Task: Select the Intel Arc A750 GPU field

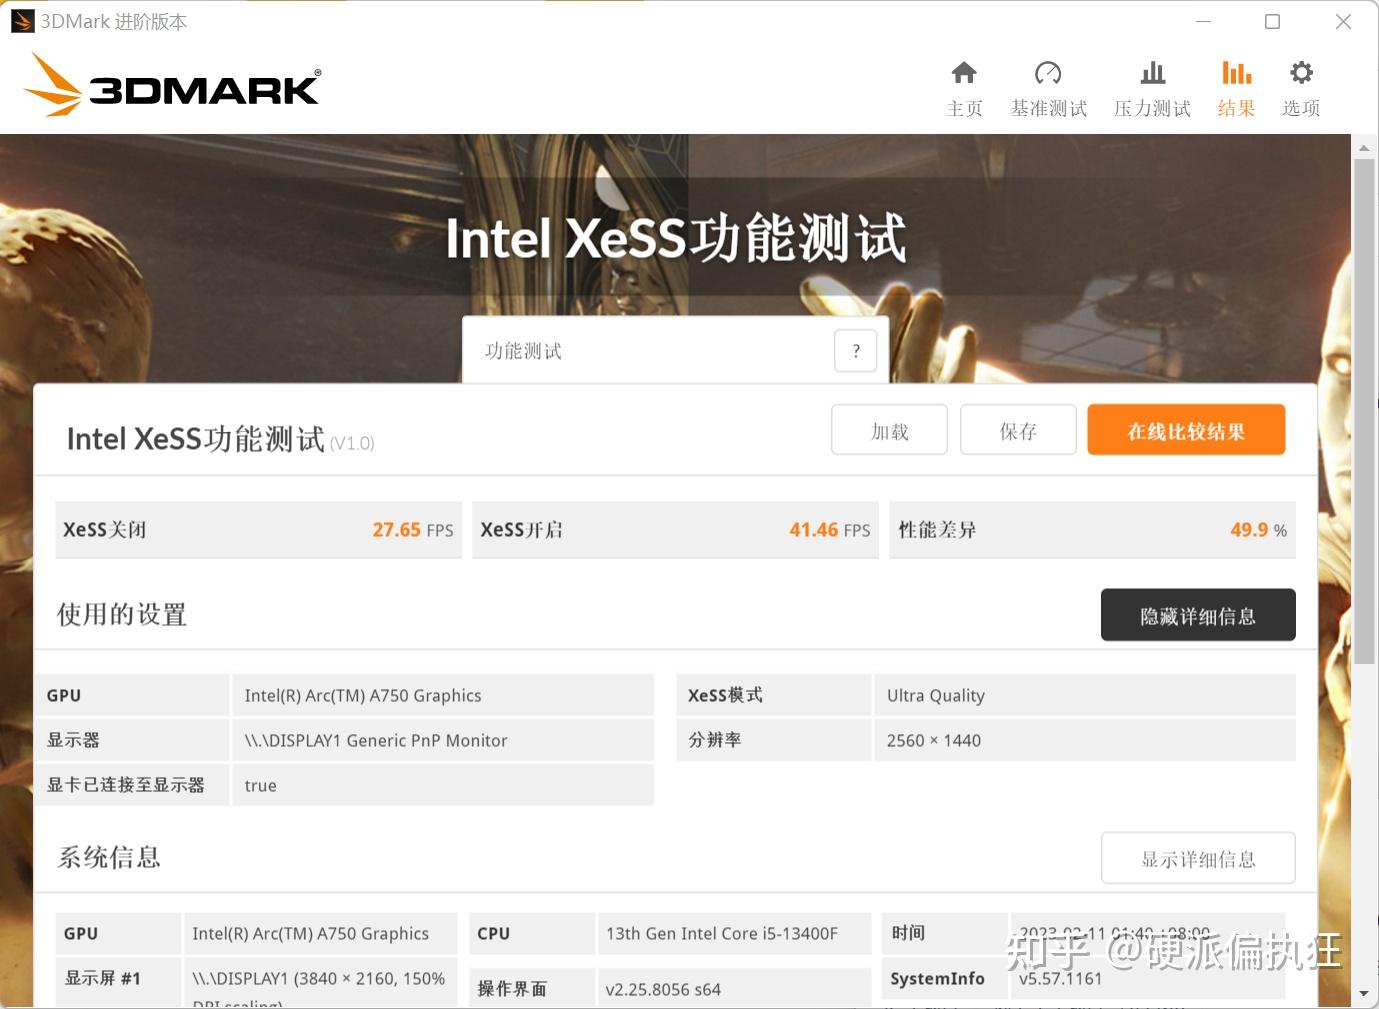Action: [362, 694]
